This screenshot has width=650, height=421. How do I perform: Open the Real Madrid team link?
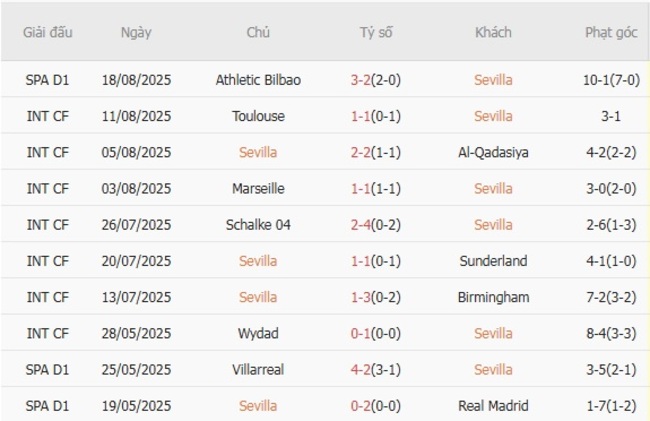click(x=493, y=405)
